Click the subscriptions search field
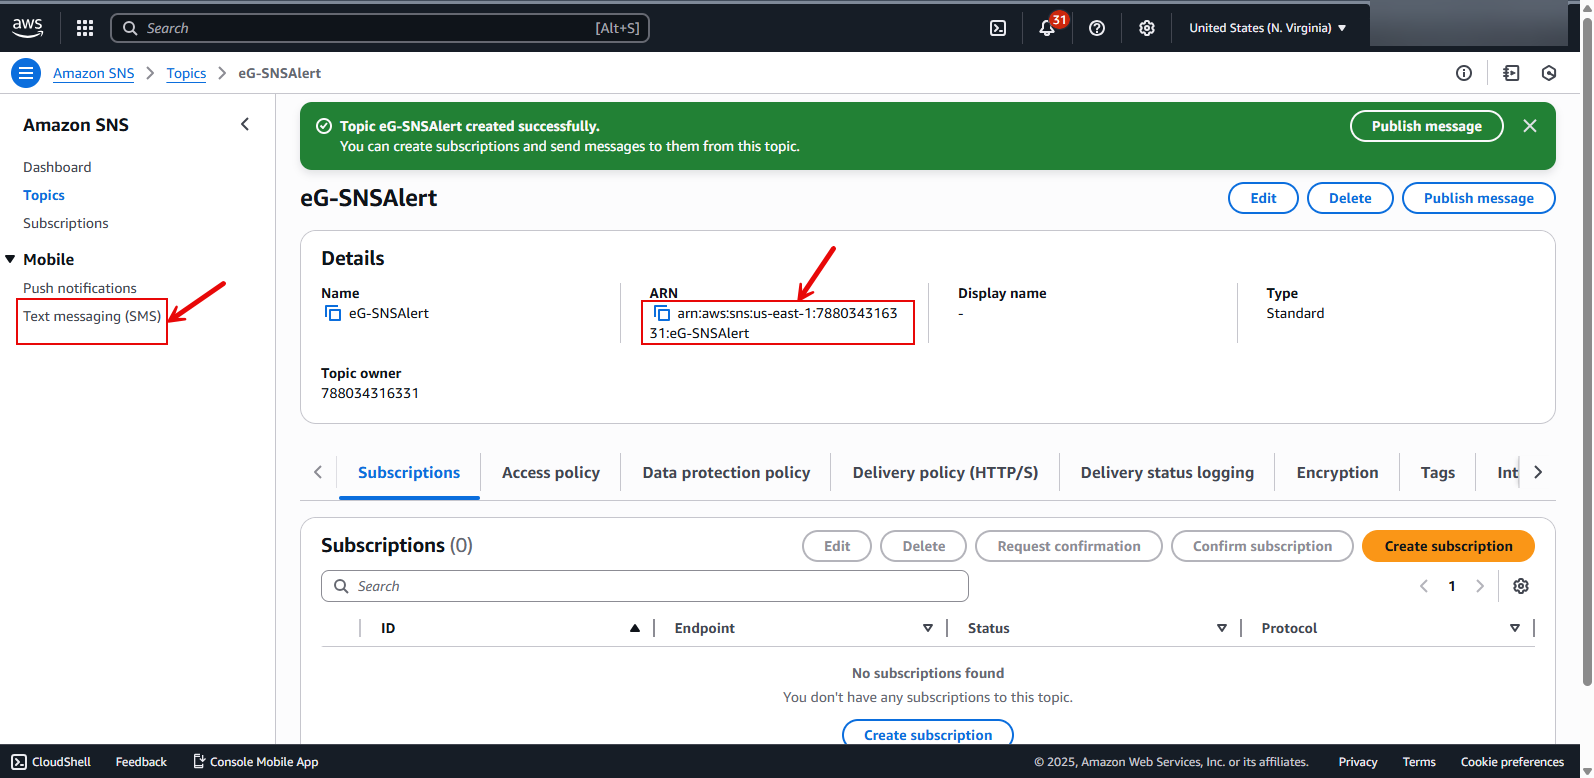The height and width of the screenshot is (778, 1594). (x=645, y=586)
